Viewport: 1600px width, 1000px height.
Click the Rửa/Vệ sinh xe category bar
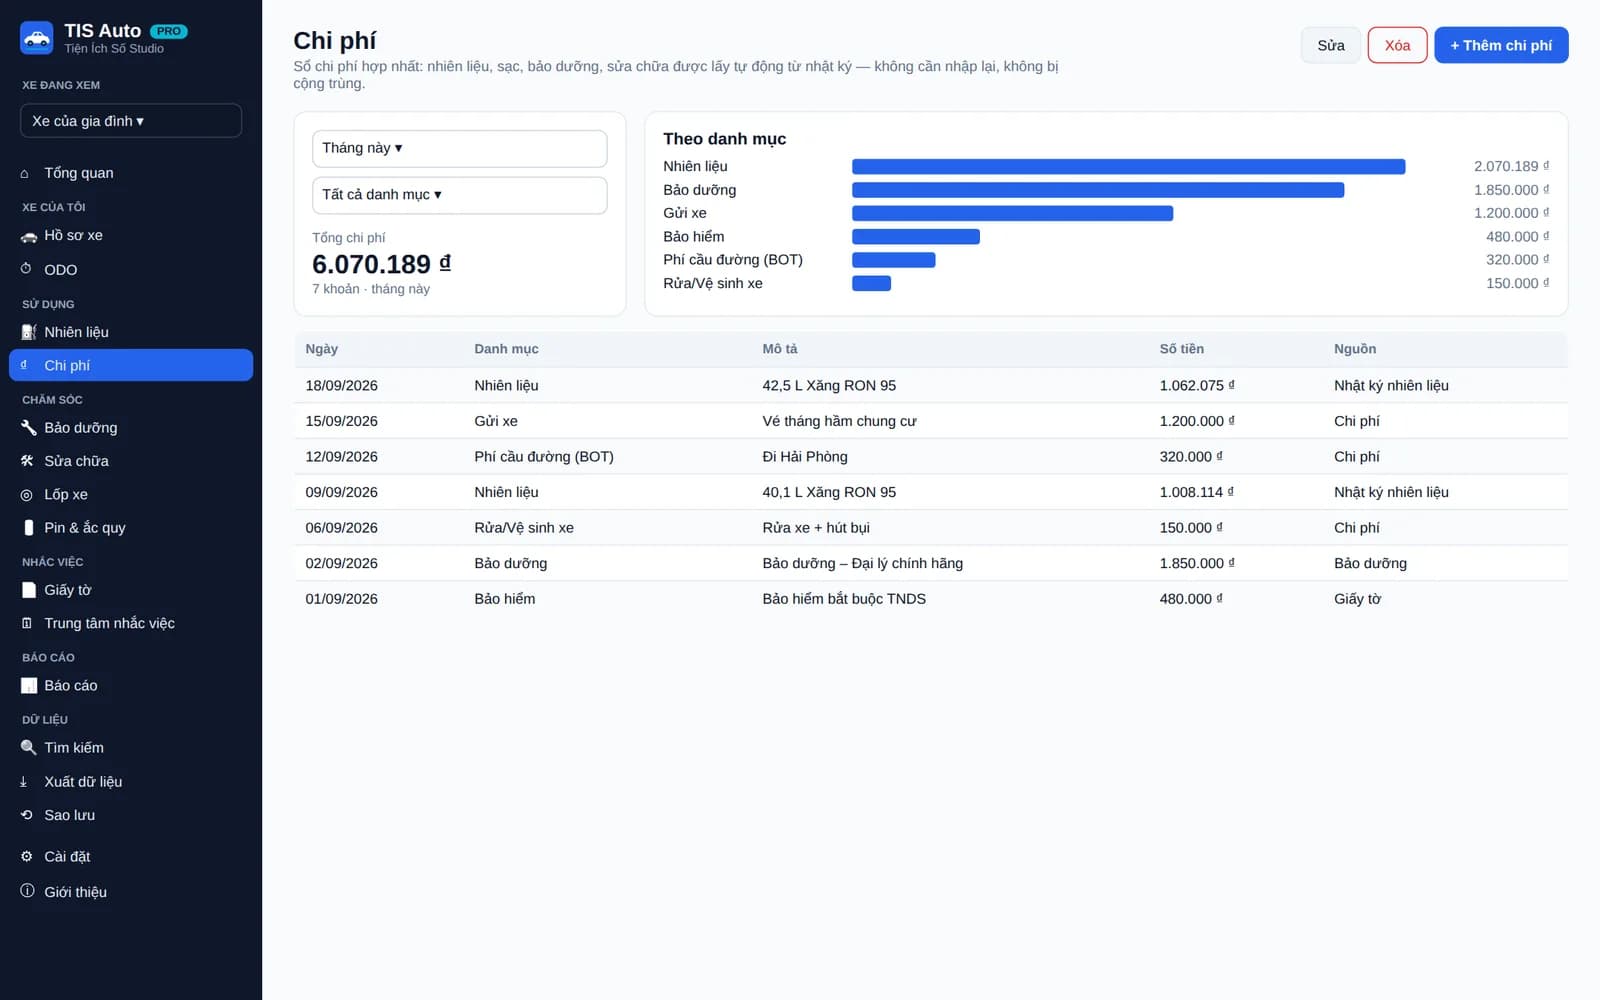click(871, 284)
